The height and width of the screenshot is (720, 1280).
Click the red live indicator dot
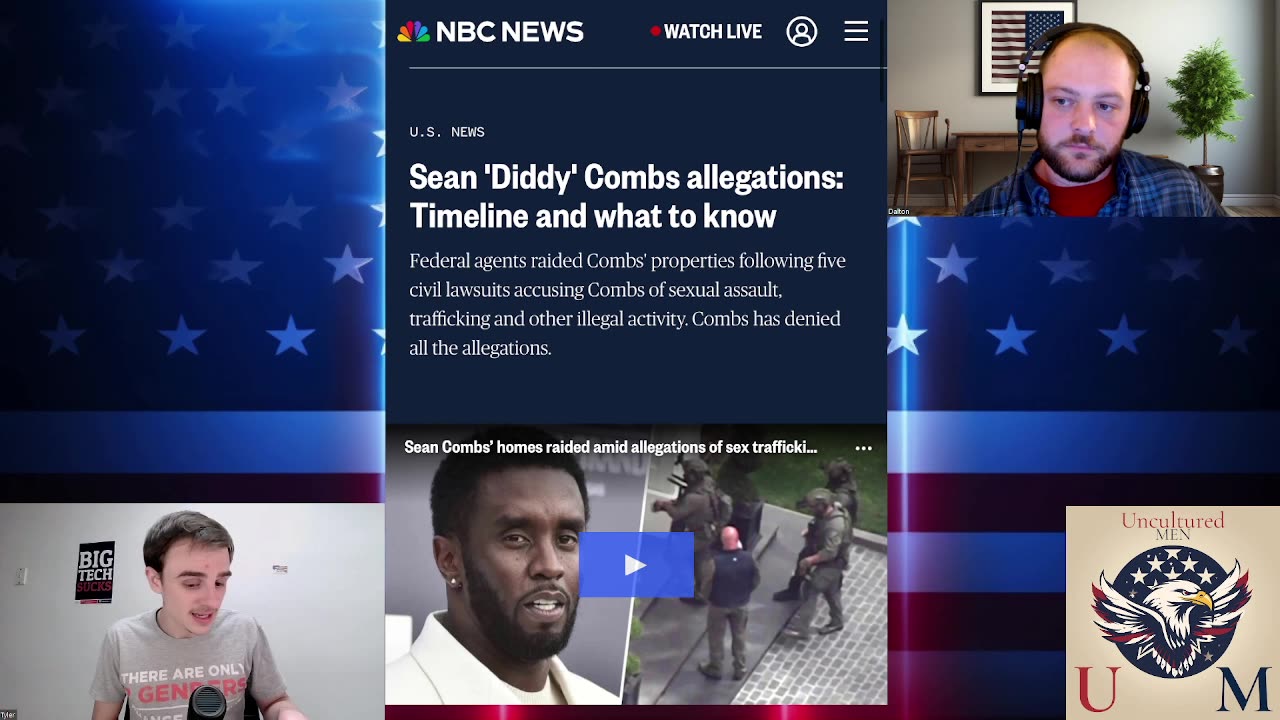pyautogui.click(x=656, y=32)
